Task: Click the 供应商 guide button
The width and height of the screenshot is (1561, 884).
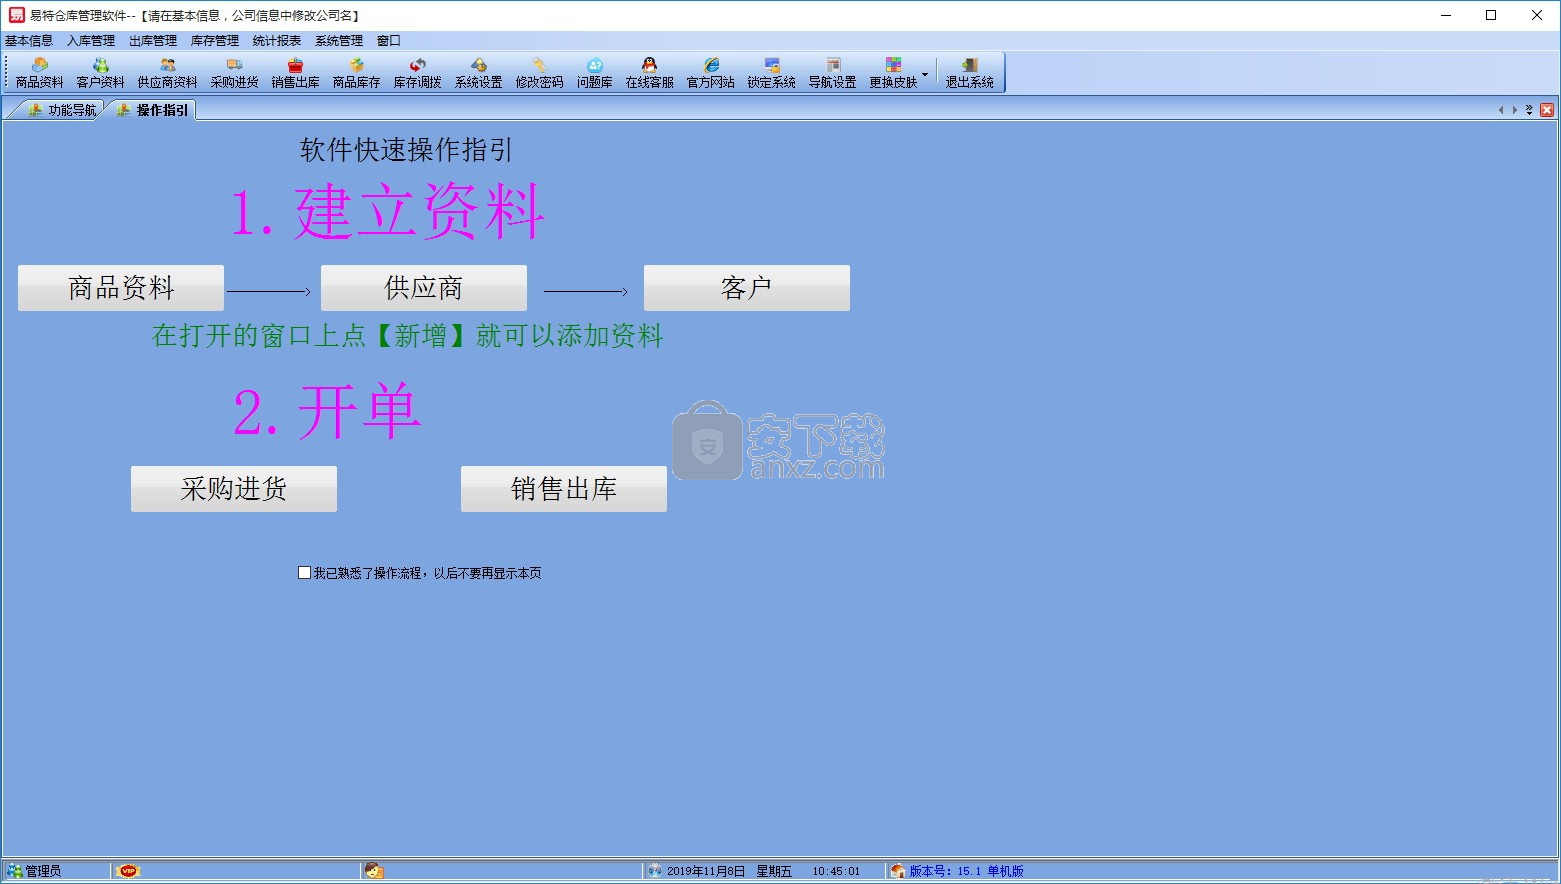Action: 424,288
